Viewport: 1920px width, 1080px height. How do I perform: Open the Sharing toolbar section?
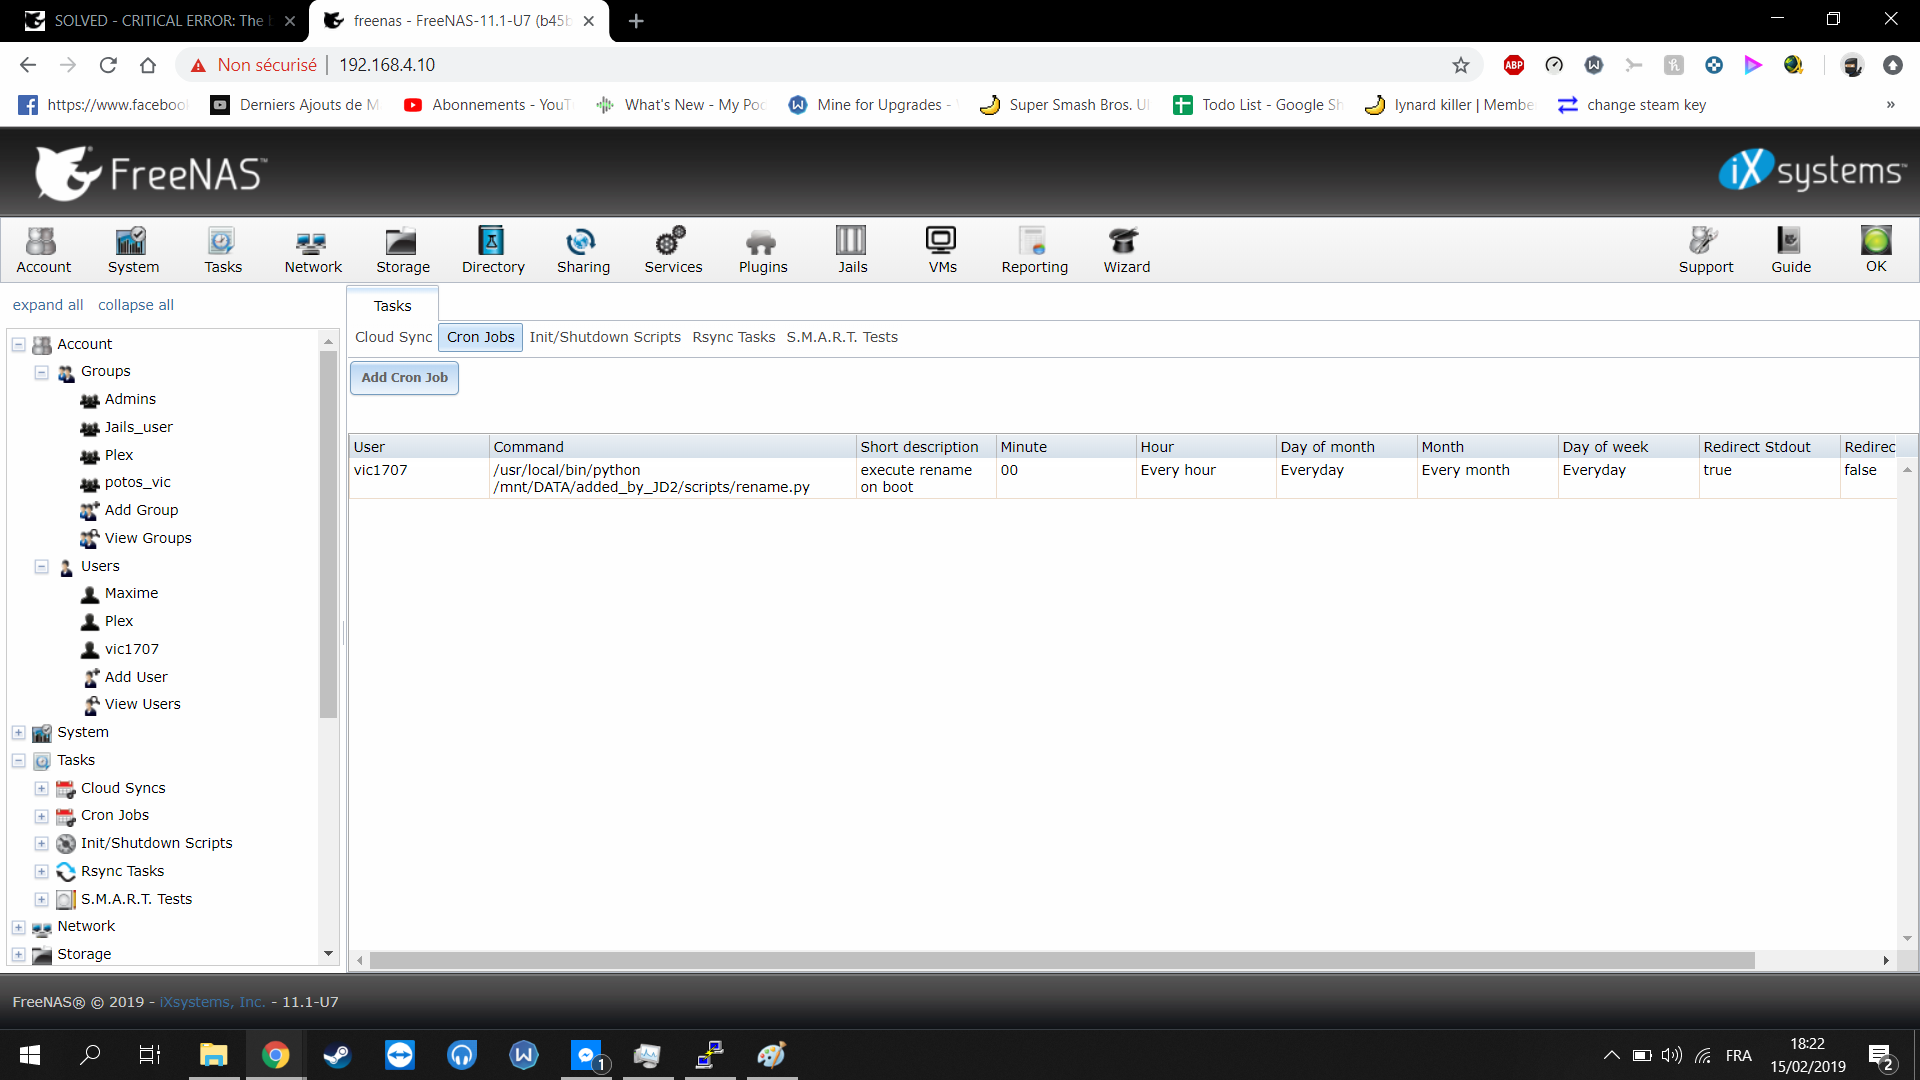point(583,250)
